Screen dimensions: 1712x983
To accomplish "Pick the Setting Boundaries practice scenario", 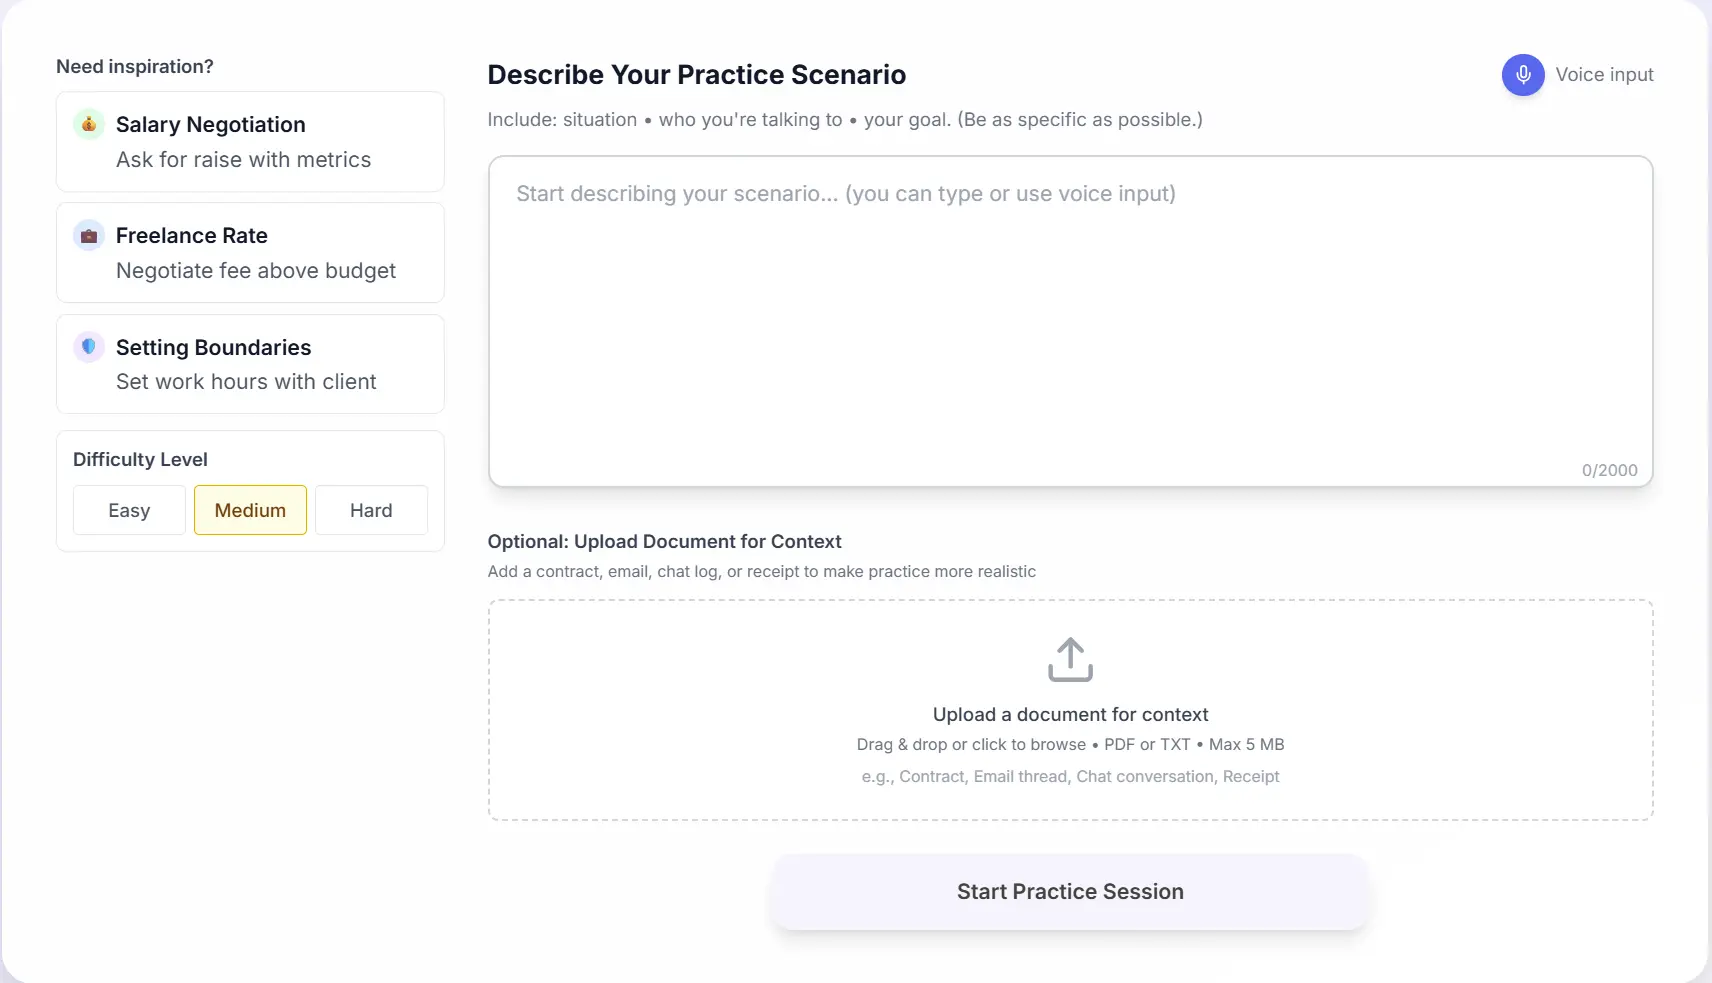I will [250, 364].
